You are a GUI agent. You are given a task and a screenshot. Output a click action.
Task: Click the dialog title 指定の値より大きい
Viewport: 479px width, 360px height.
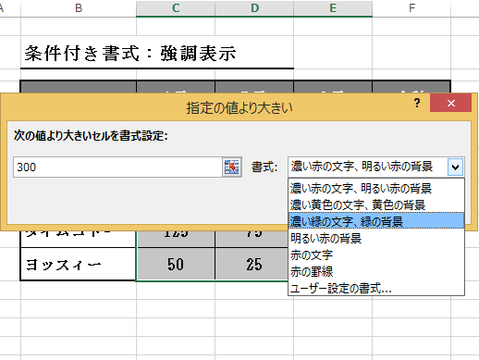(x=239, y=108)
